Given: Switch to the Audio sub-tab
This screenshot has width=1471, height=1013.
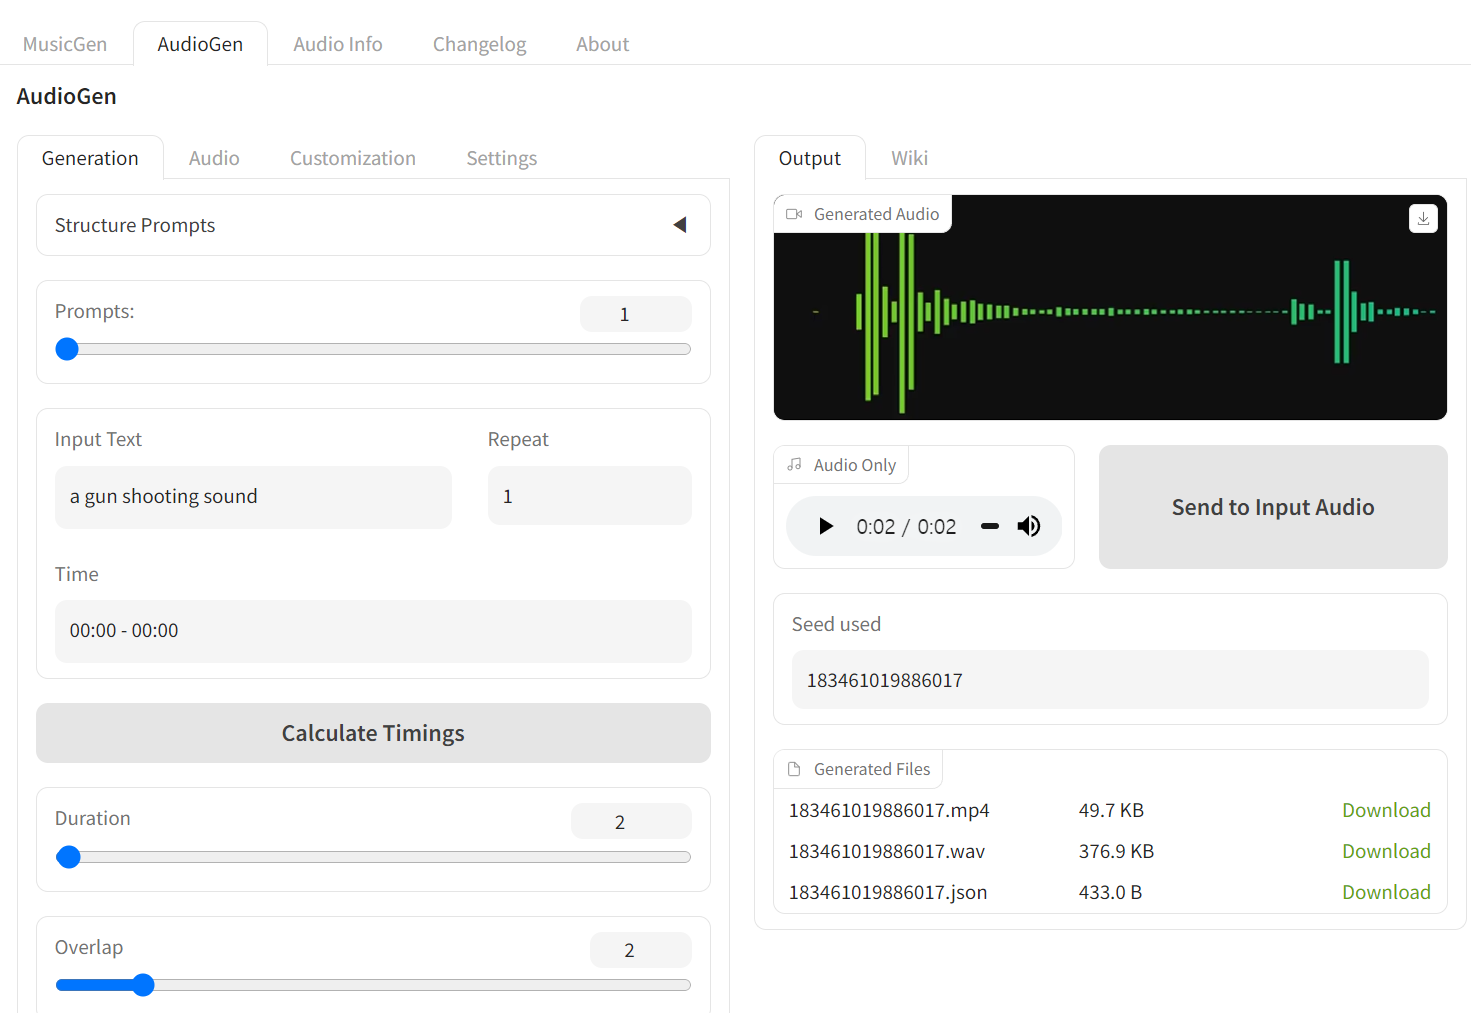Looking at the screenshot, I should 214,158.
